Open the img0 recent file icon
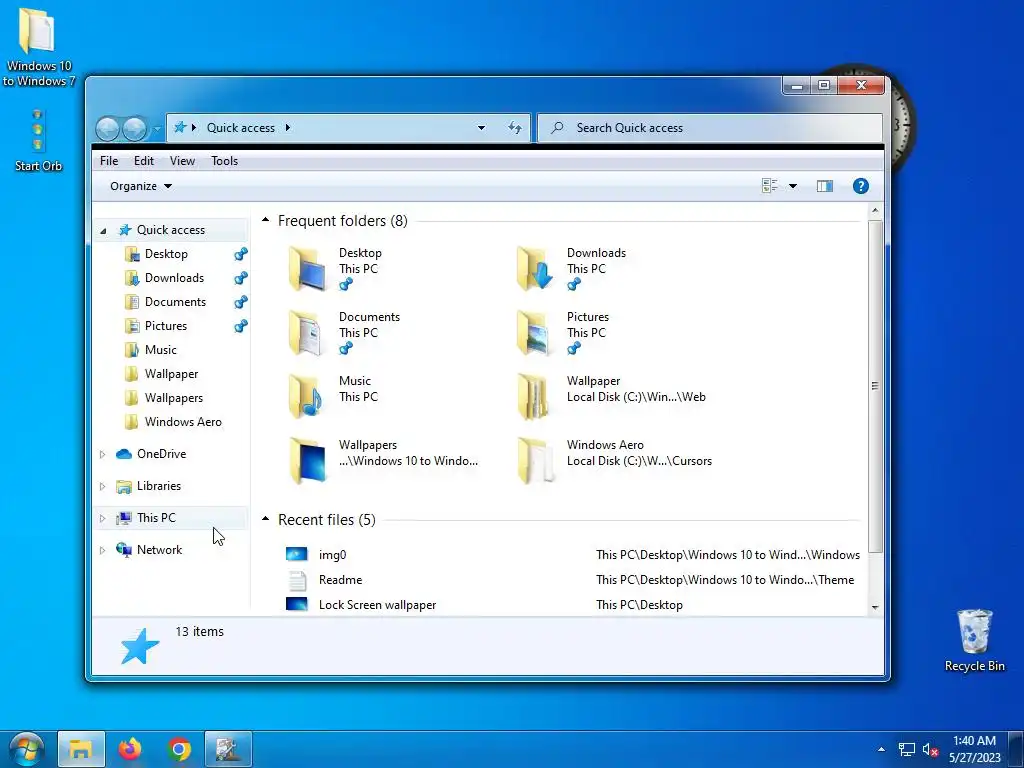This screenshot has width=1024, height=768. click(x=296, y=554)
